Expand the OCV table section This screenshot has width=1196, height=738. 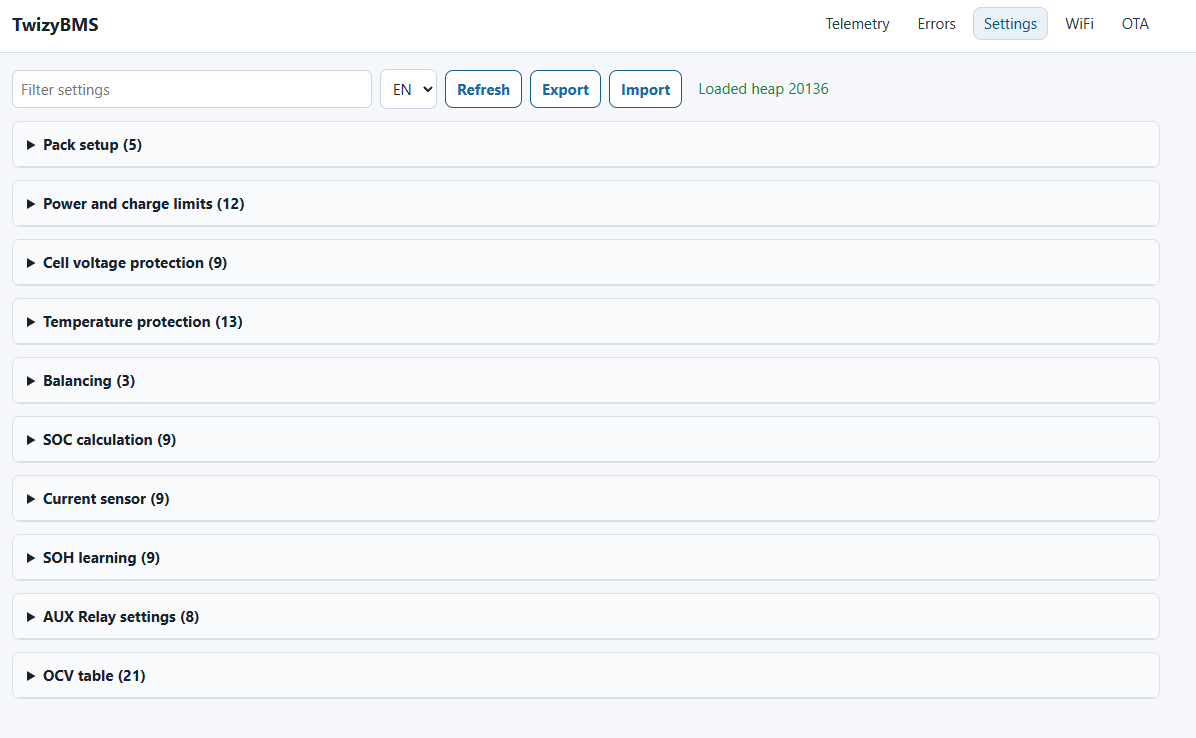pyautogui.click(x=586, y=675)
